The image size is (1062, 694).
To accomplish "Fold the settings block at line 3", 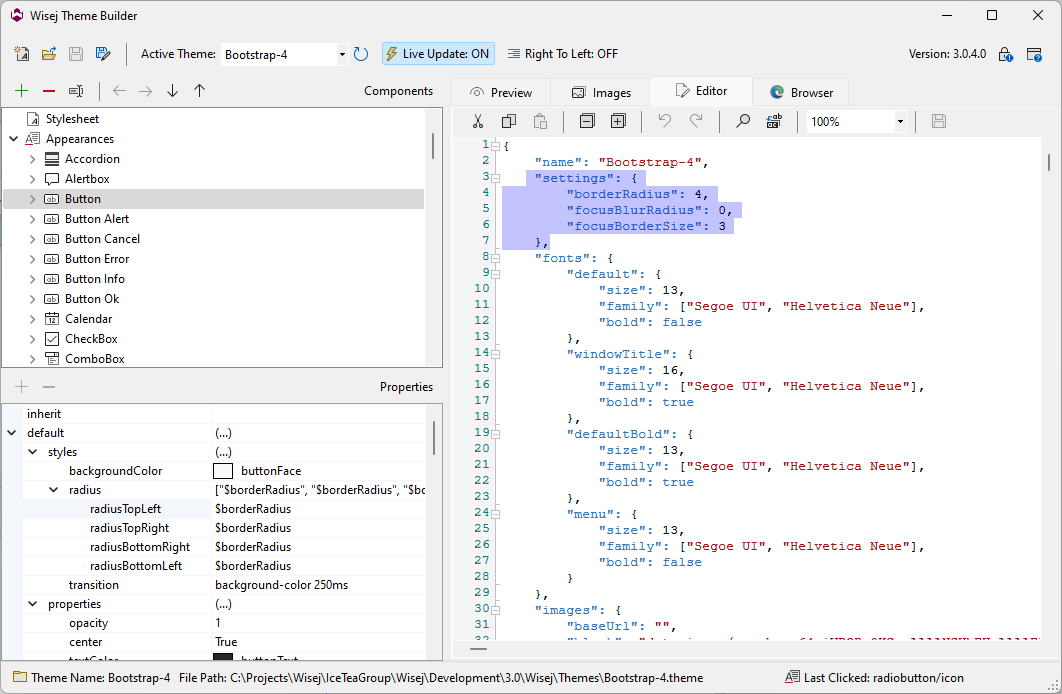I will click(x=496, y=178).
